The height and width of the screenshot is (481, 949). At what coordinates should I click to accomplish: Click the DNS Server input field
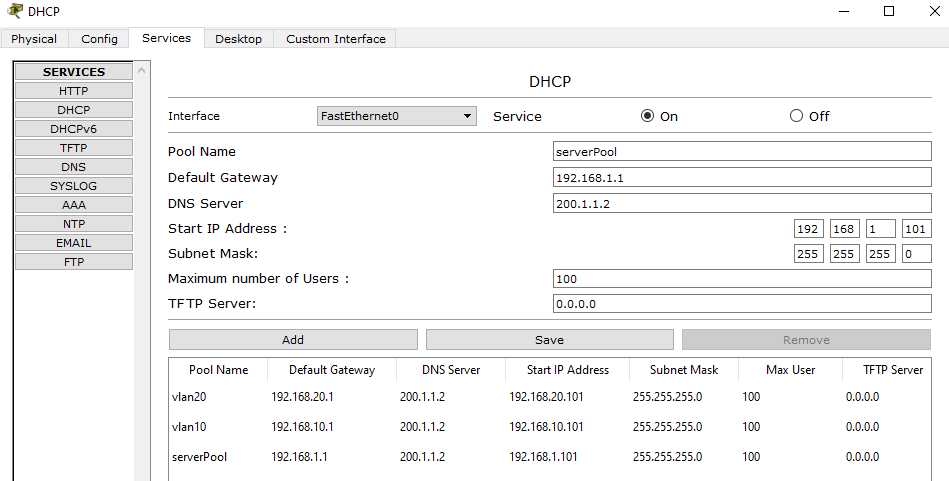[742, 203]
